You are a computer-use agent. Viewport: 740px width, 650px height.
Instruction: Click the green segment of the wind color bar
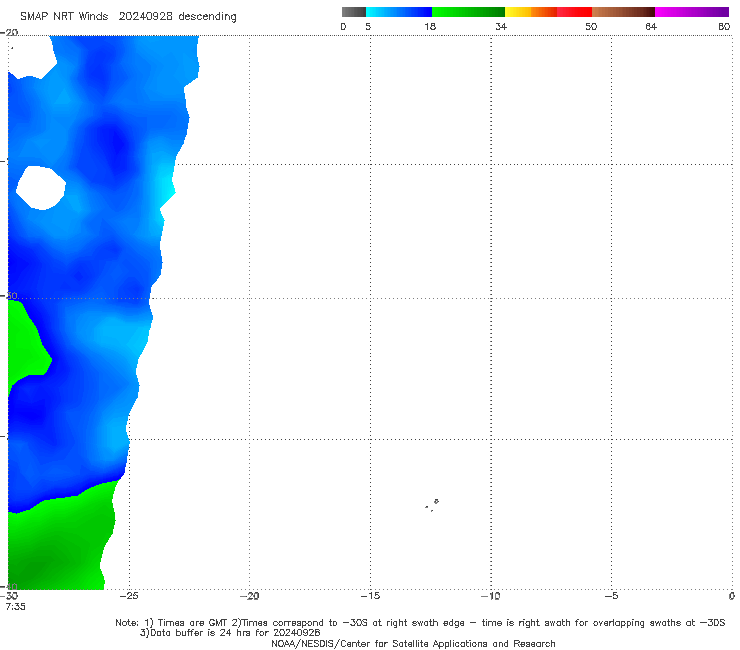[x=468, y=12]
